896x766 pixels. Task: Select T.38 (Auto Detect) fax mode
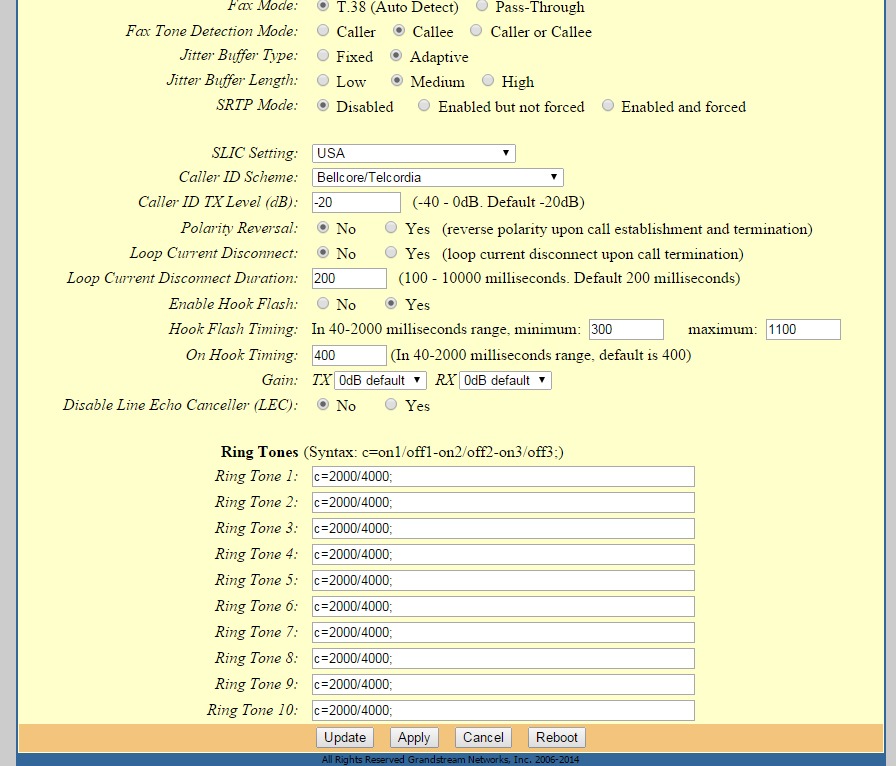click(x=323, y=6)
